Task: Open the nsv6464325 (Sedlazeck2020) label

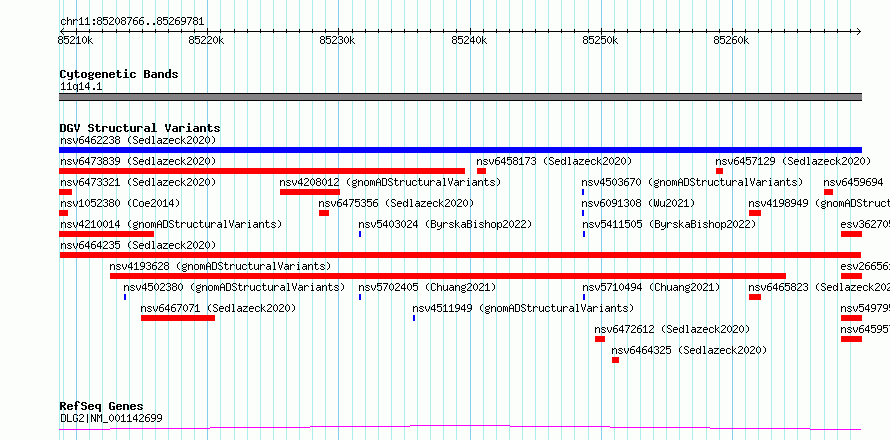Action: click(689, 350)
